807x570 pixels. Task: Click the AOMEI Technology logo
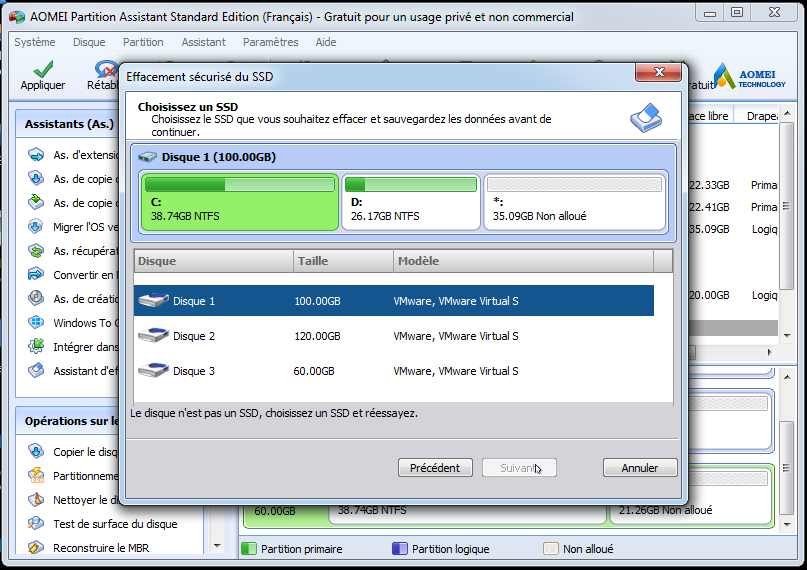tap(751, 77)
